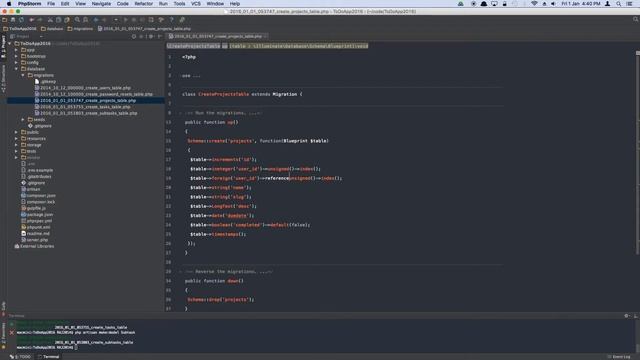Click the red close session X in Terminal
This screenshot has width=640, height=360.
(x=11, y=333)
